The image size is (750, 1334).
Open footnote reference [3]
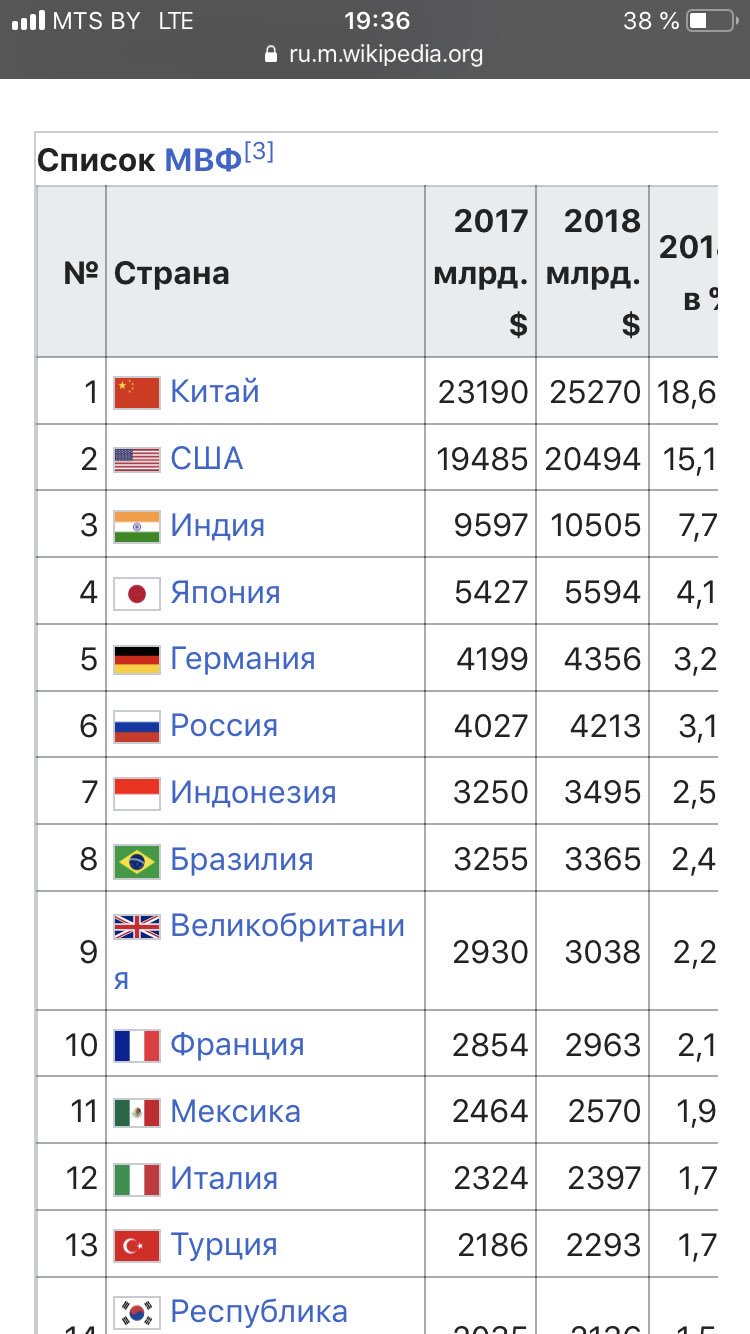click(x=259, y=153)
